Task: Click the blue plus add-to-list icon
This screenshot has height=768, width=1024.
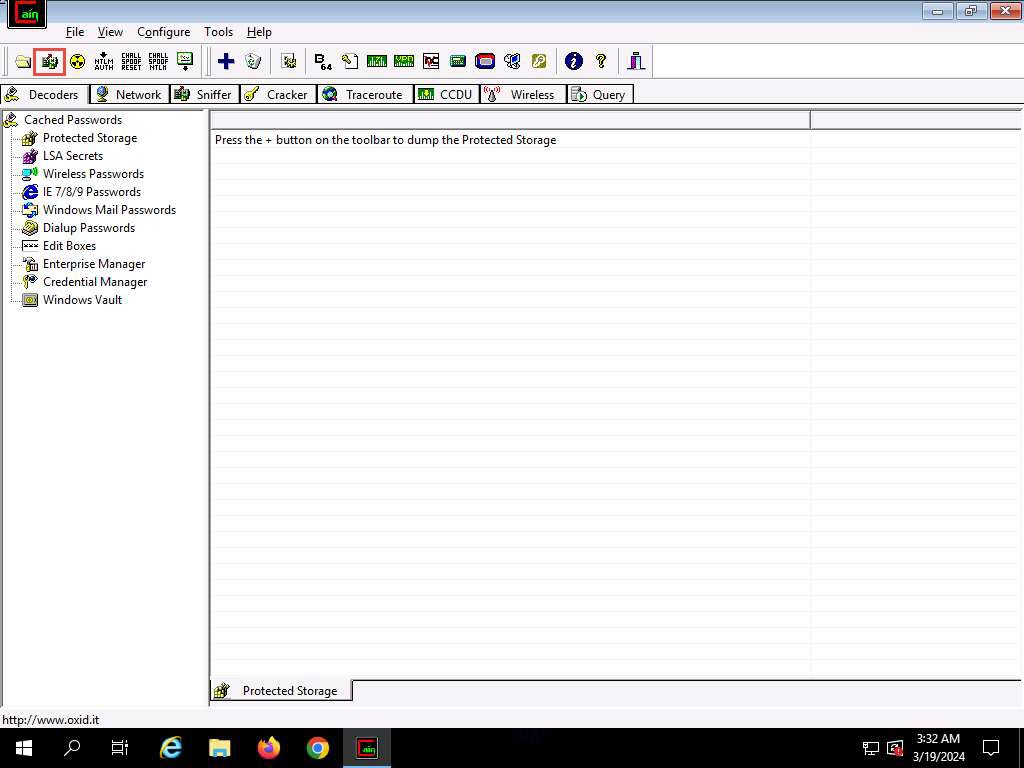Action: coord(226,62)
